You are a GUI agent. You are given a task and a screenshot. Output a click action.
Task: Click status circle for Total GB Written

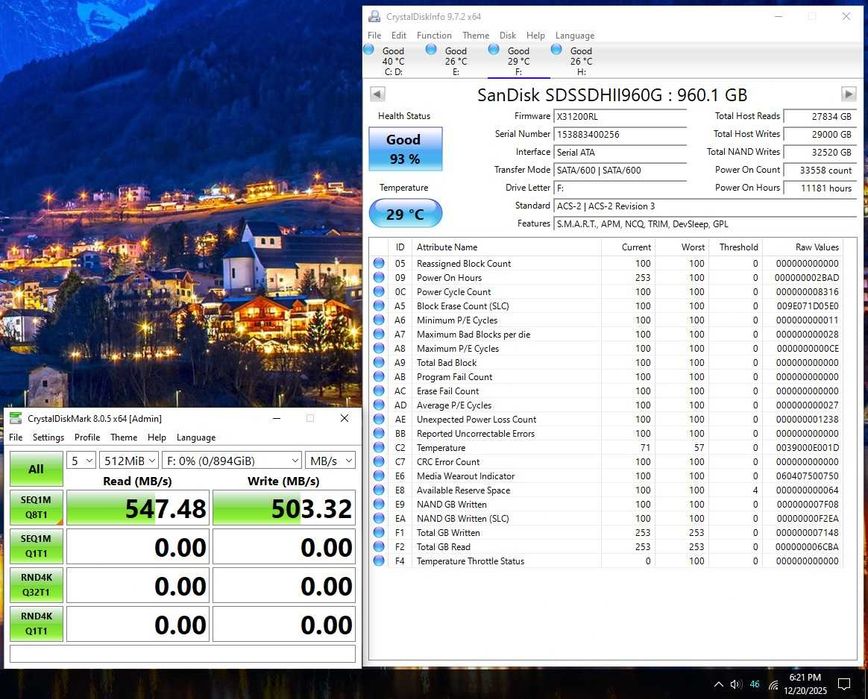tap(379, 532)
